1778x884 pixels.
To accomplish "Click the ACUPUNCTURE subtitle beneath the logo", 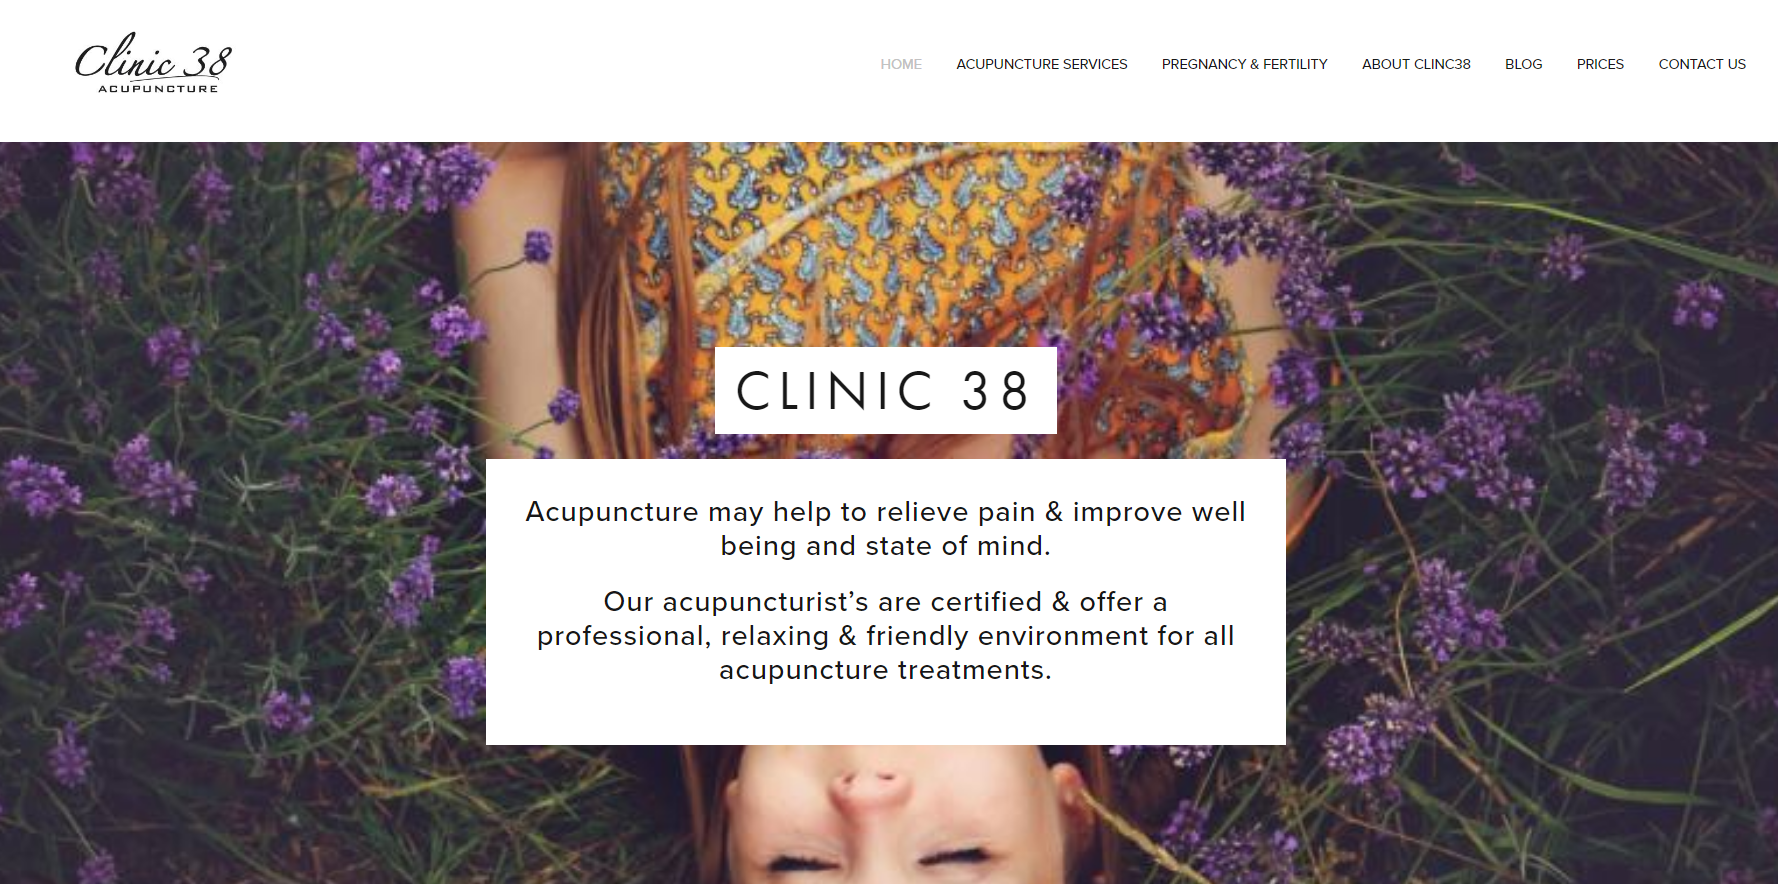I will pos(158,89).
